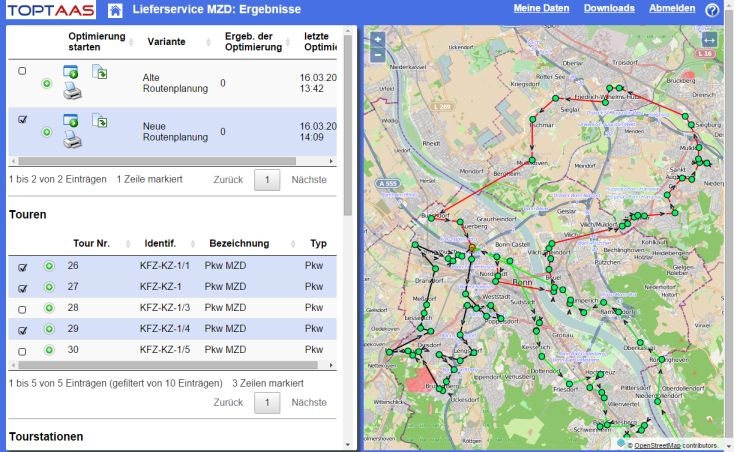Open Meine Daten link
The width and height of the screenshot is (734, 452).
[x=541, y=8]
